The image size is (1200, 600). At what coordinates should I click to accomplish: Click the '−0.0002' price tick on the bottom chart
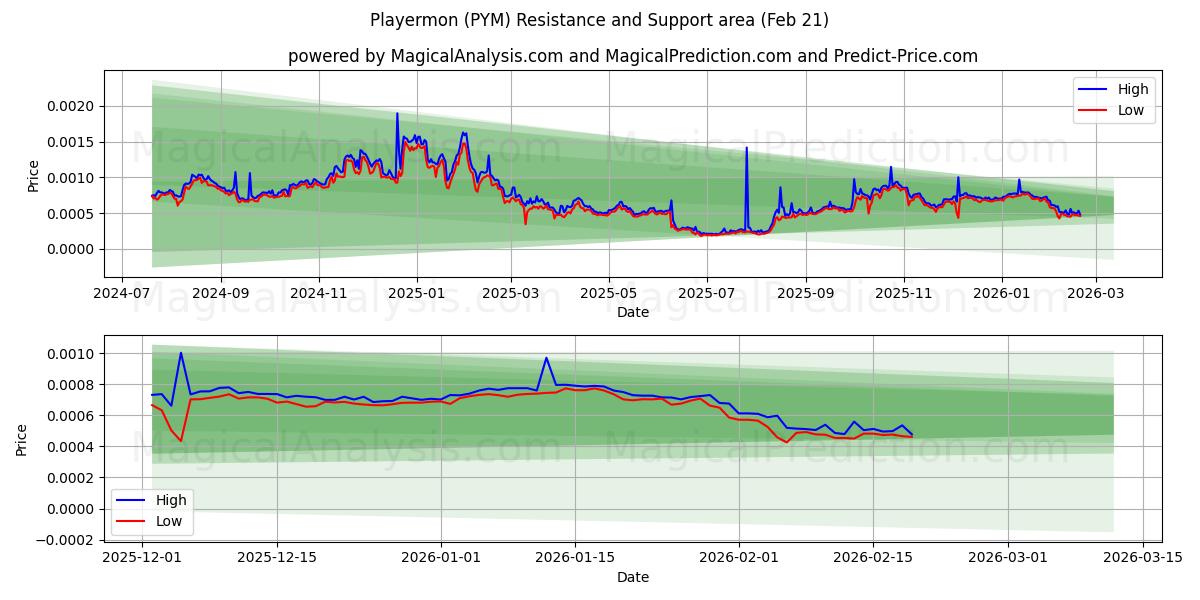(67, 540)
